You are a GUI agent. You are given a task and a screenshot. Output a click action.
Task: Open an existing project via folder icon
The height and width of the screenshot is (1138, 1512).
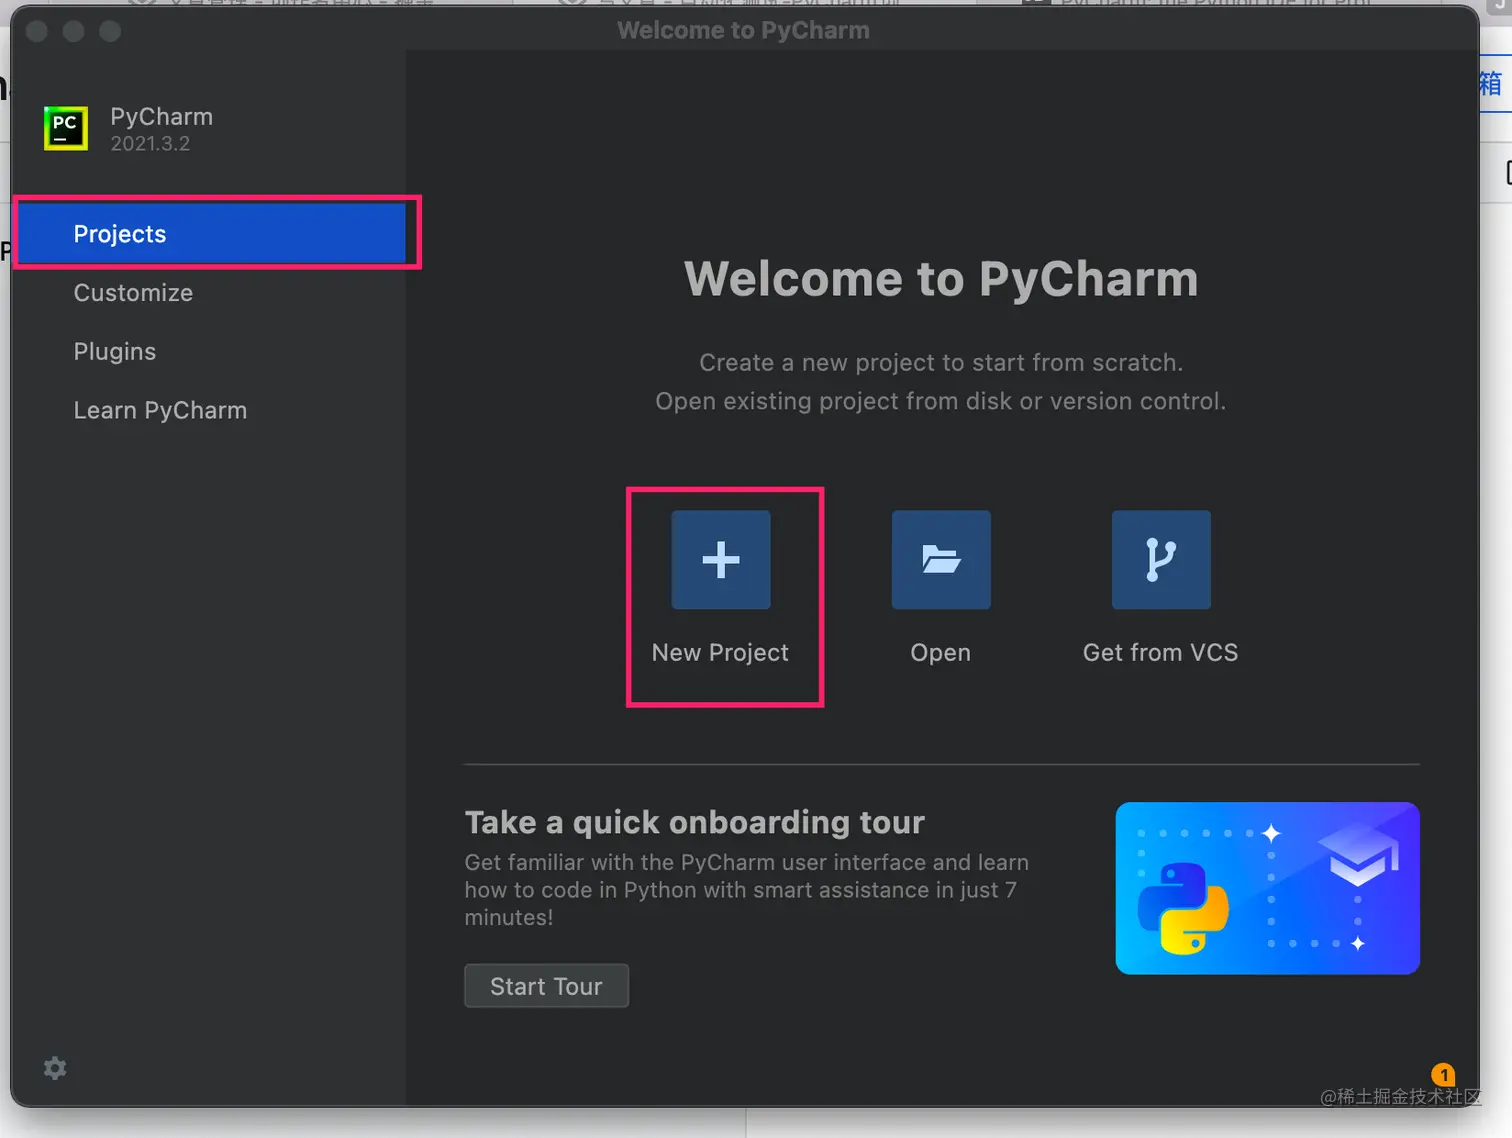[941, 559]
